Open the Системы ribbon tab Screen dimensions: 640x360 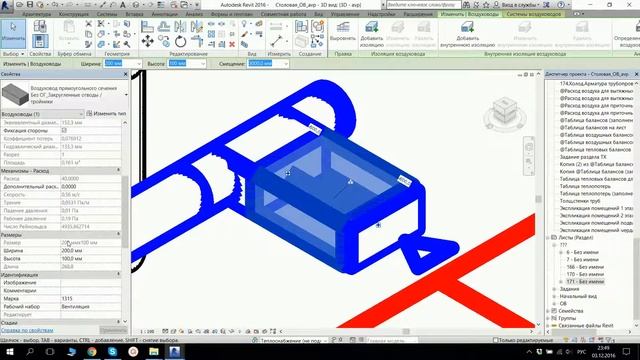point(107,14)
